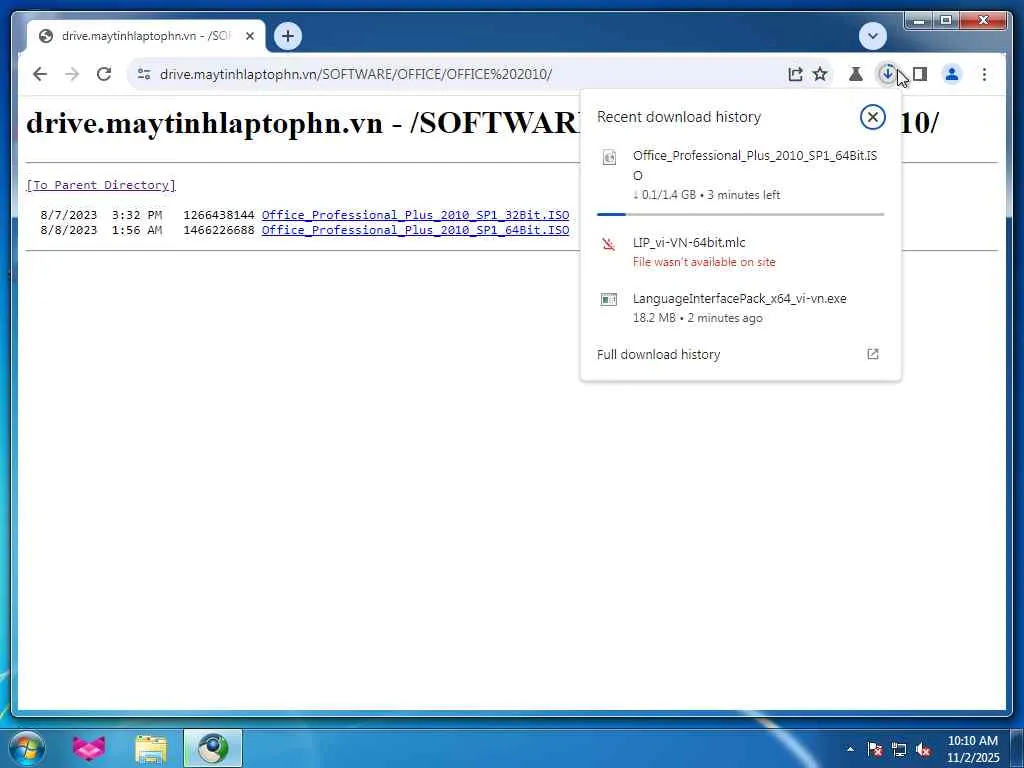Close the drive.maytinhlaptophn.vn tab

250,36
